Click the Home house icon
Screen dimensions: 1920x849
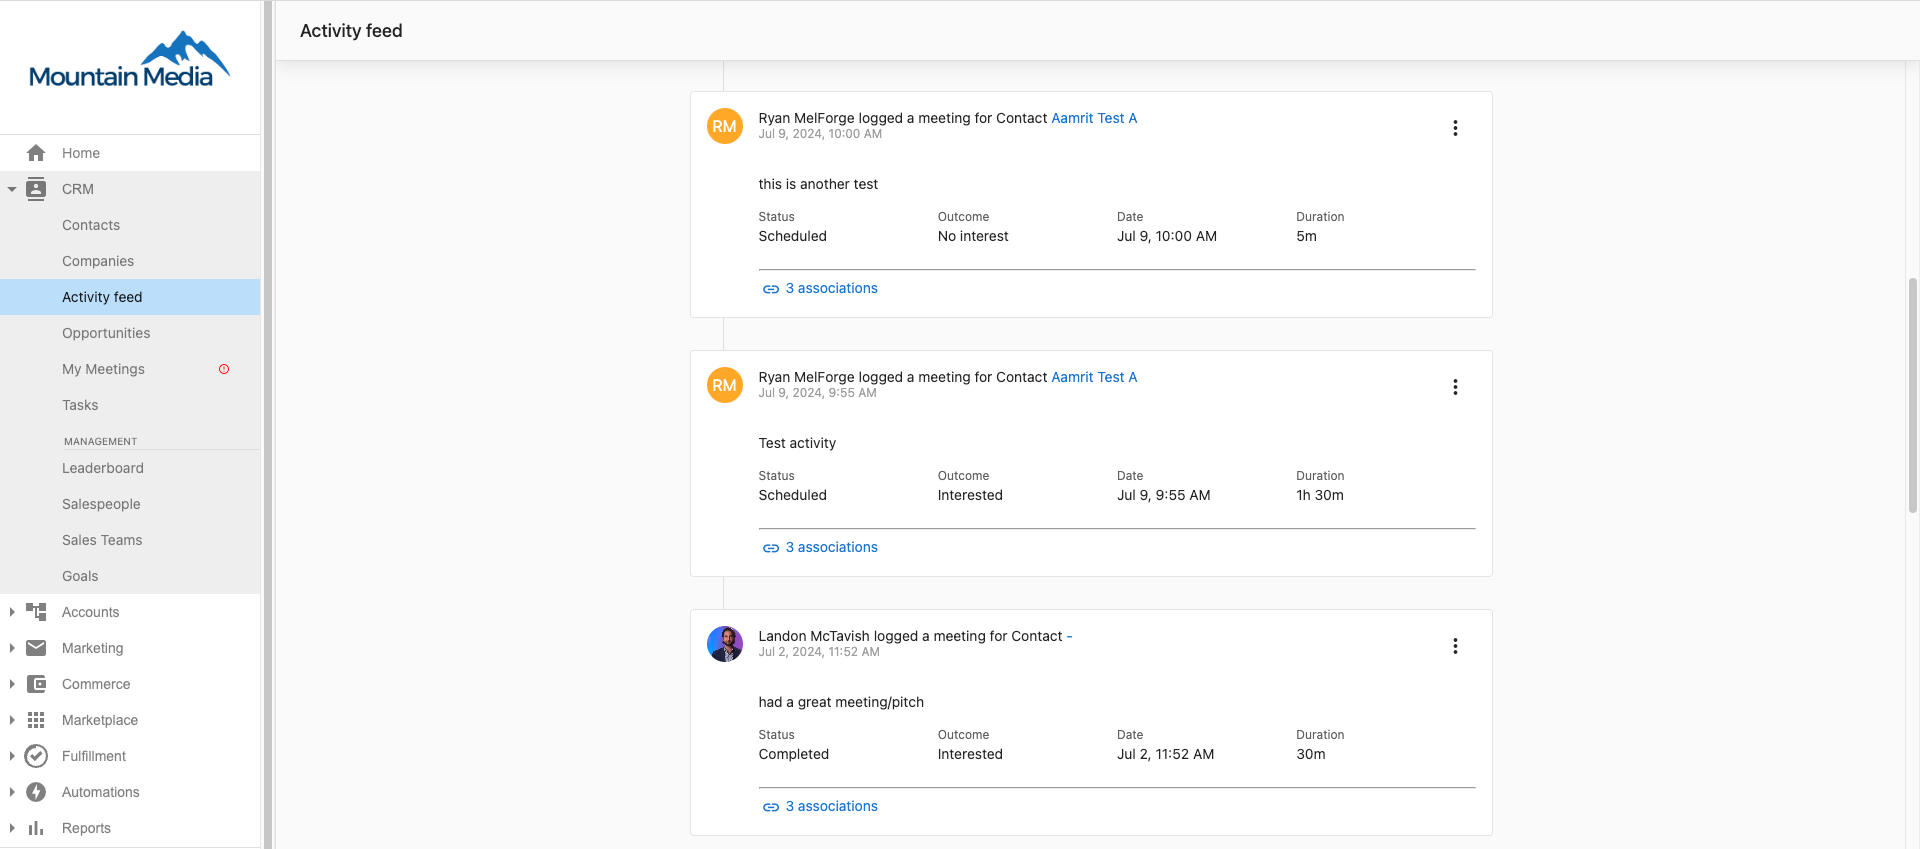36,153
